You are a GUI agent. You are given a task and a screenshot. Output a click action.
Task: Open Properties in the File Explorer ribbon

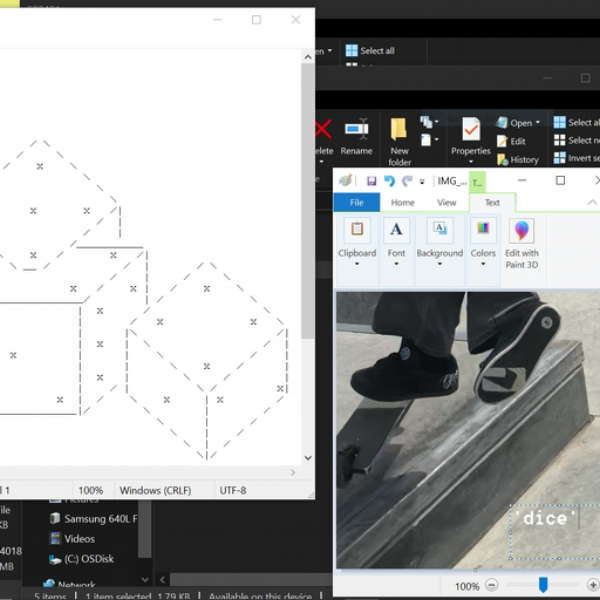[471, 136]
